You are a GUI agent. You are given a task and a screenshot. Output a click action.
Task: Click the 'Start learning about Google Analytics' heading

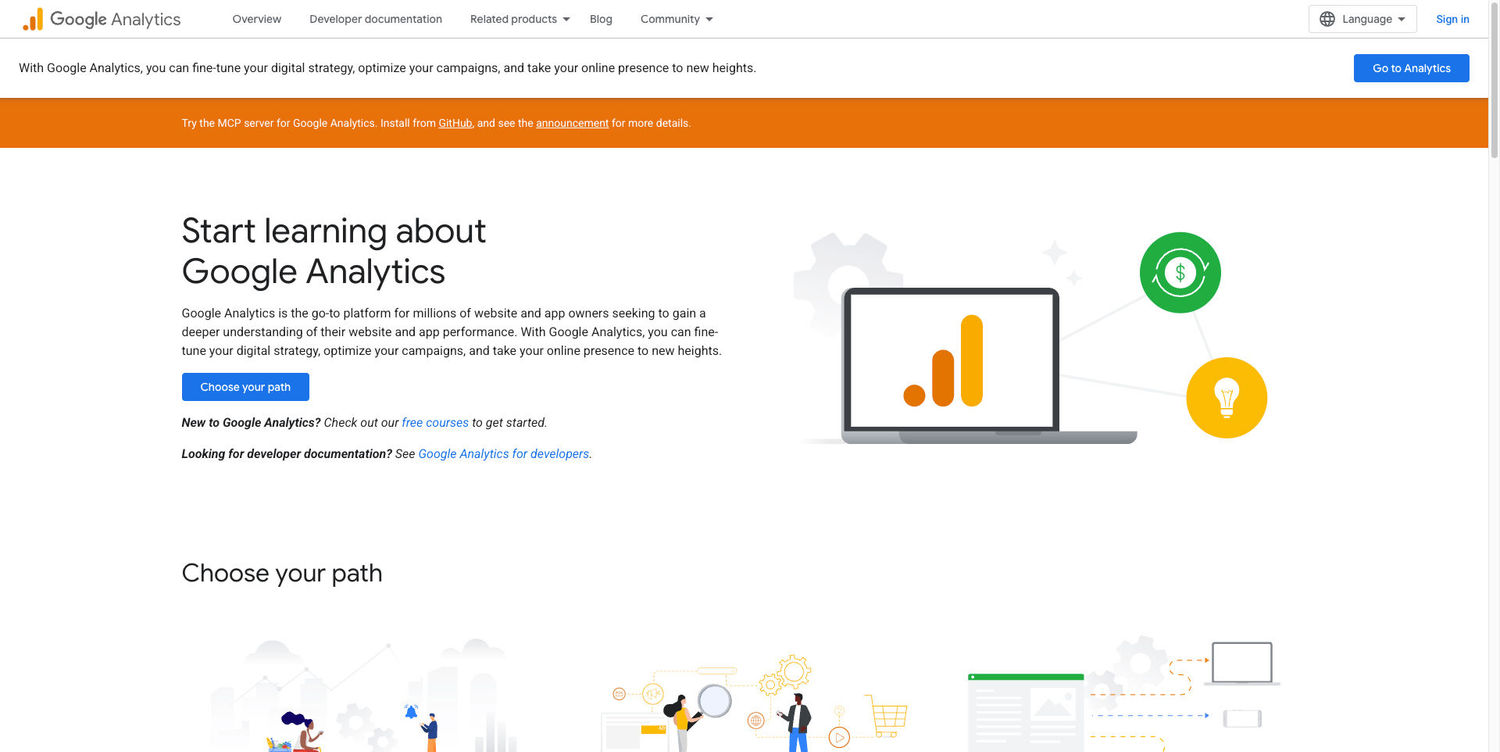334,251
